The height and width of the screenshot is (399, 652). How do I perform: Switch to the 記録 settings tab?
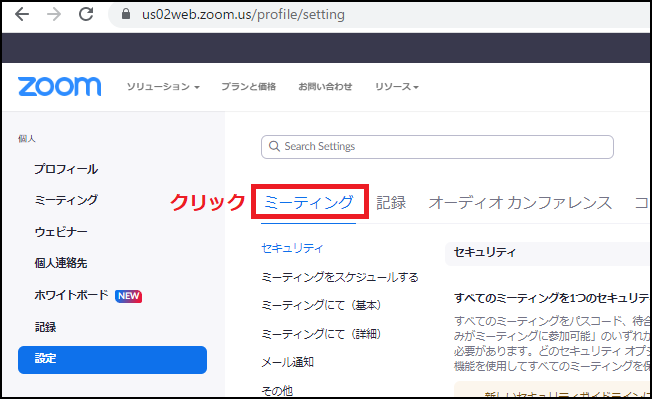[x=391, y=203]
